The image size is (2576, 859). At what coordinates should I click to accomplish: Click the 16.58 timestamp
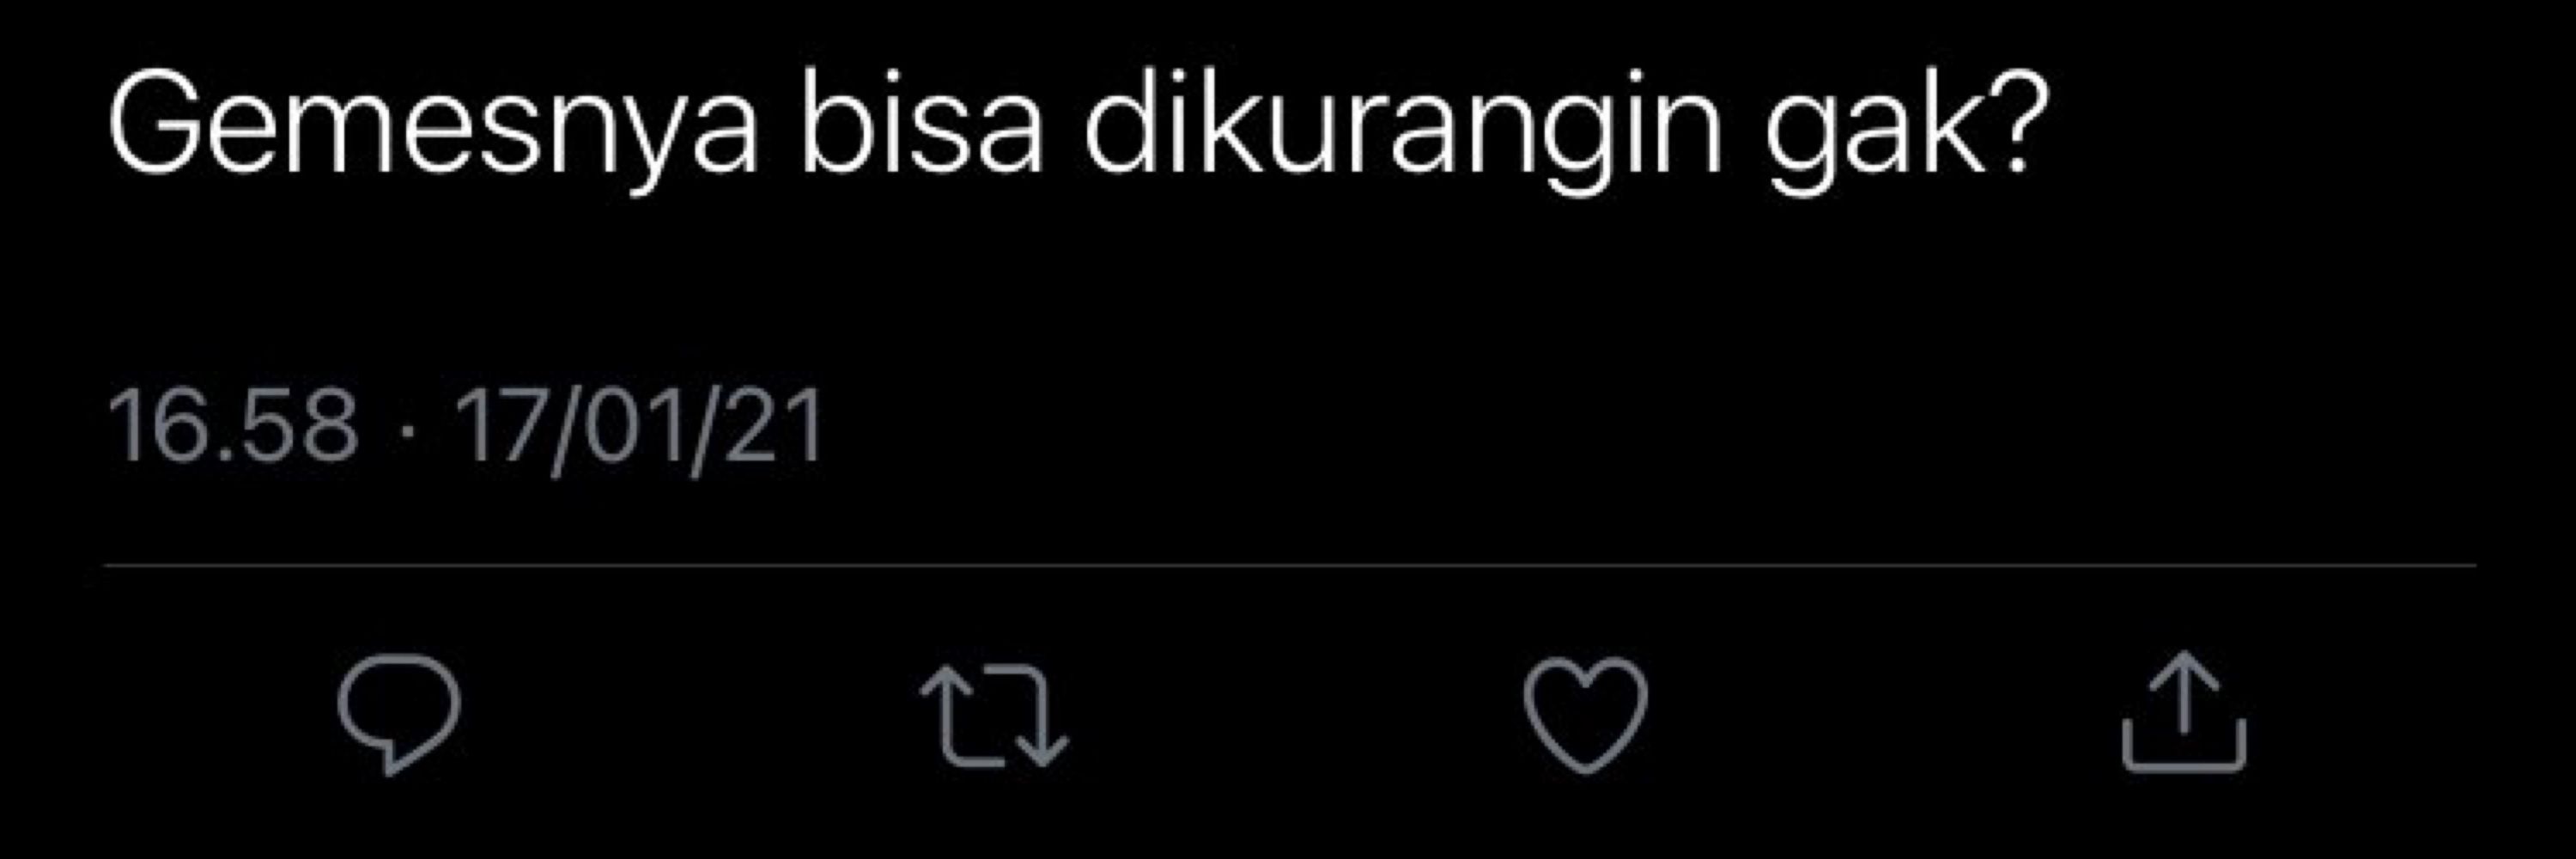coord(232,427)
